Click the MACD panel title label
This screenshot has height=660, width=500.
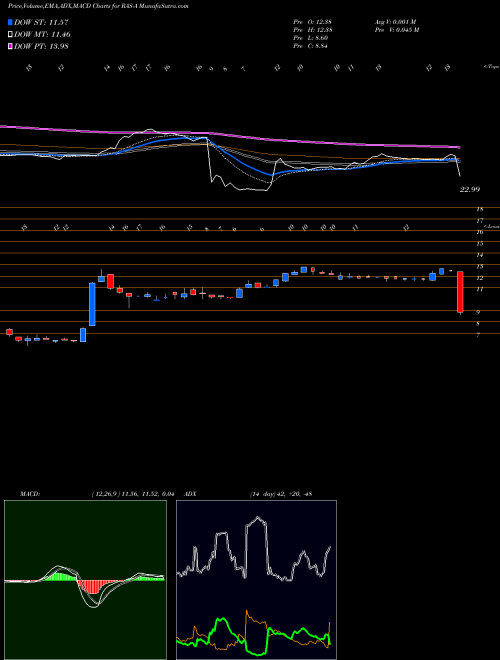pyautogui.click(x=30, y=494)
